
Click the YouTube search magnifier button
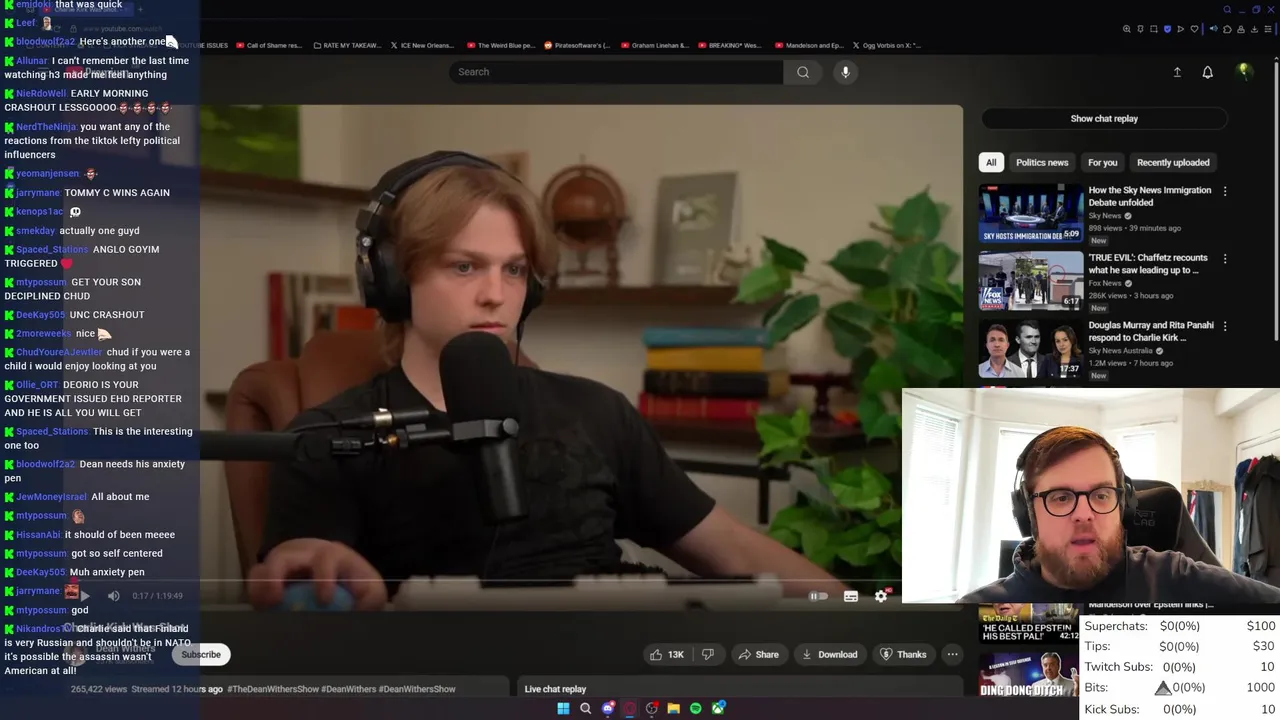(803, 72)
